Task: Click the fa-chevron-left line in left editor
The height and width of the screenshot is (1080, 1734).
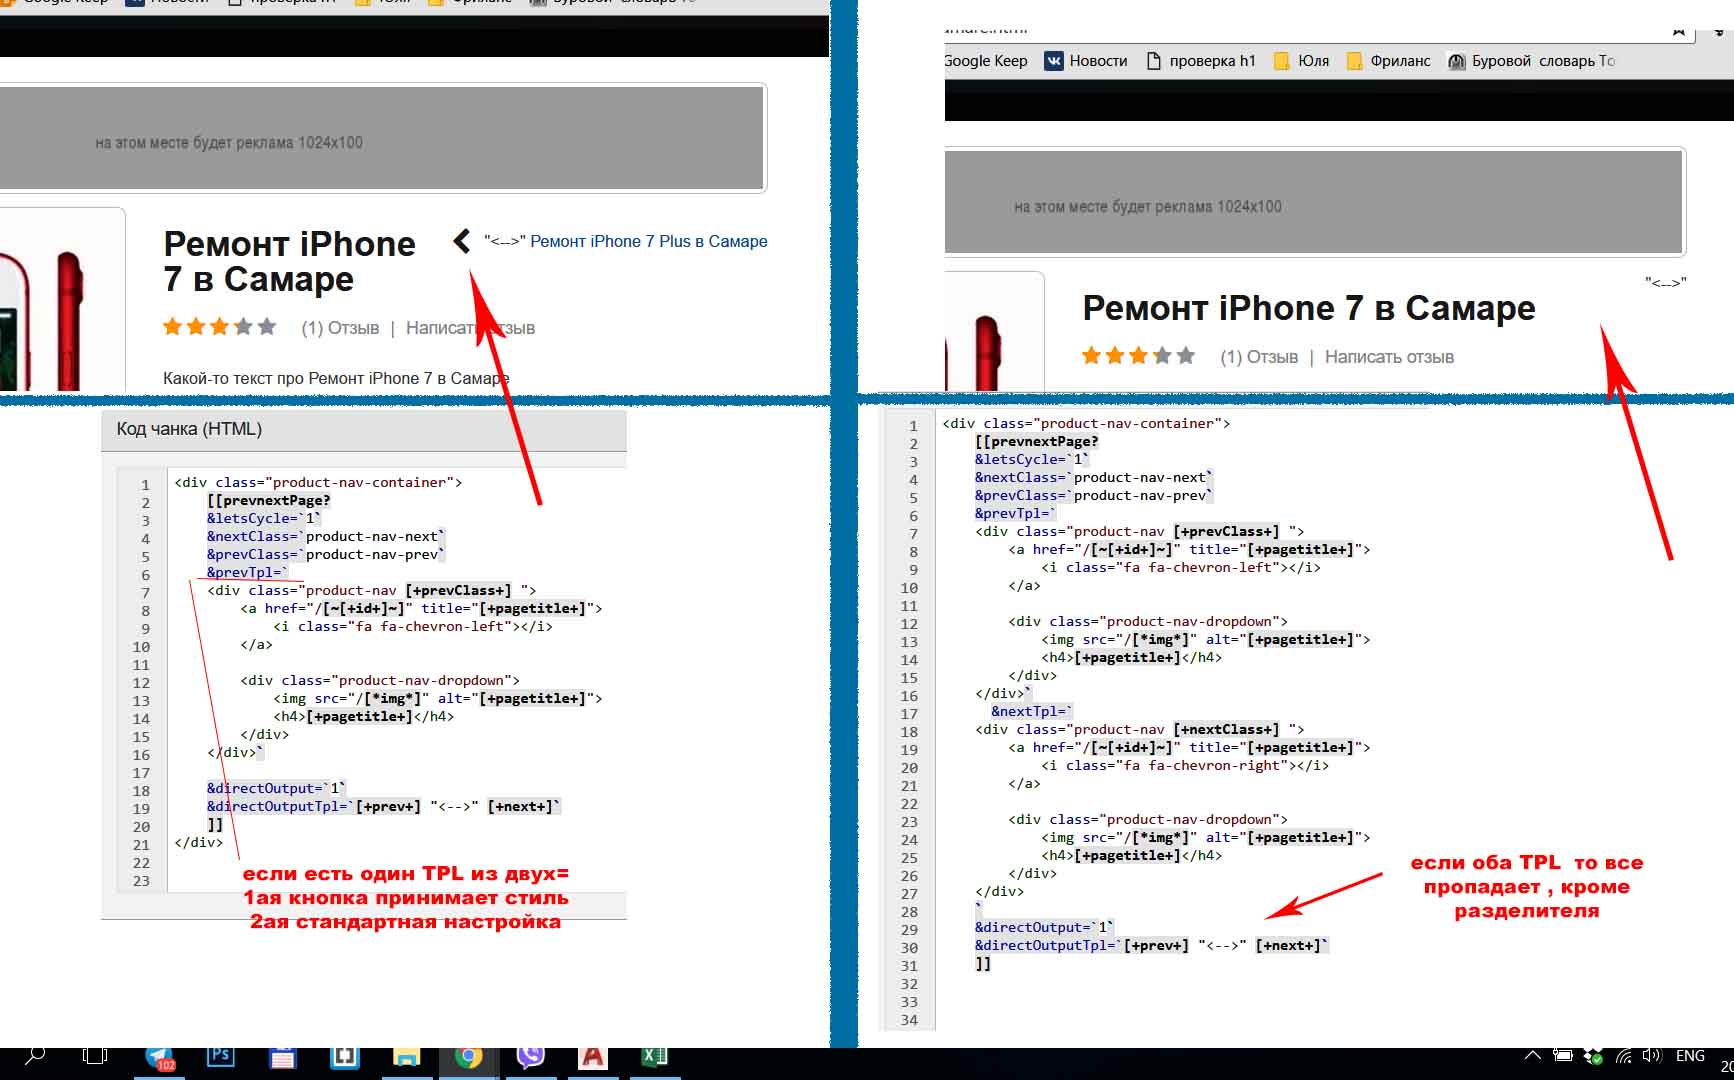Action: pyautogui.click(x=412, y=626)
